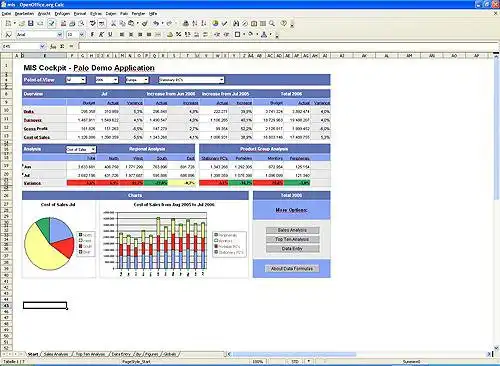Run the Spellcheck toolbar icon
The image size is (500, 366).
click(x=92, y=23)
